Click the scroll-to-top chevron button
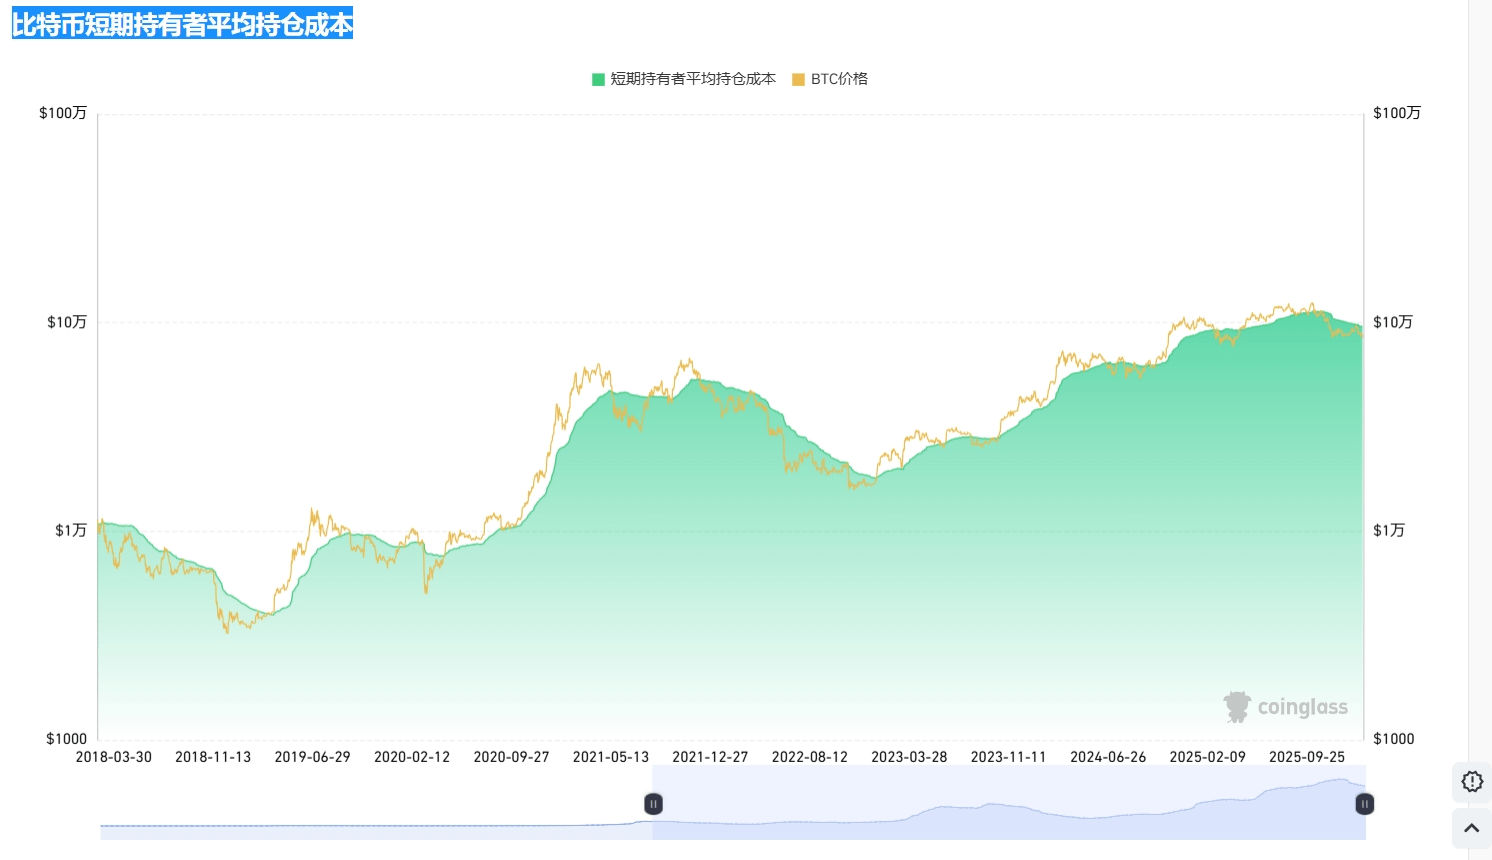This screenshot has width=1492, height=860. [x=1471, y=828]
